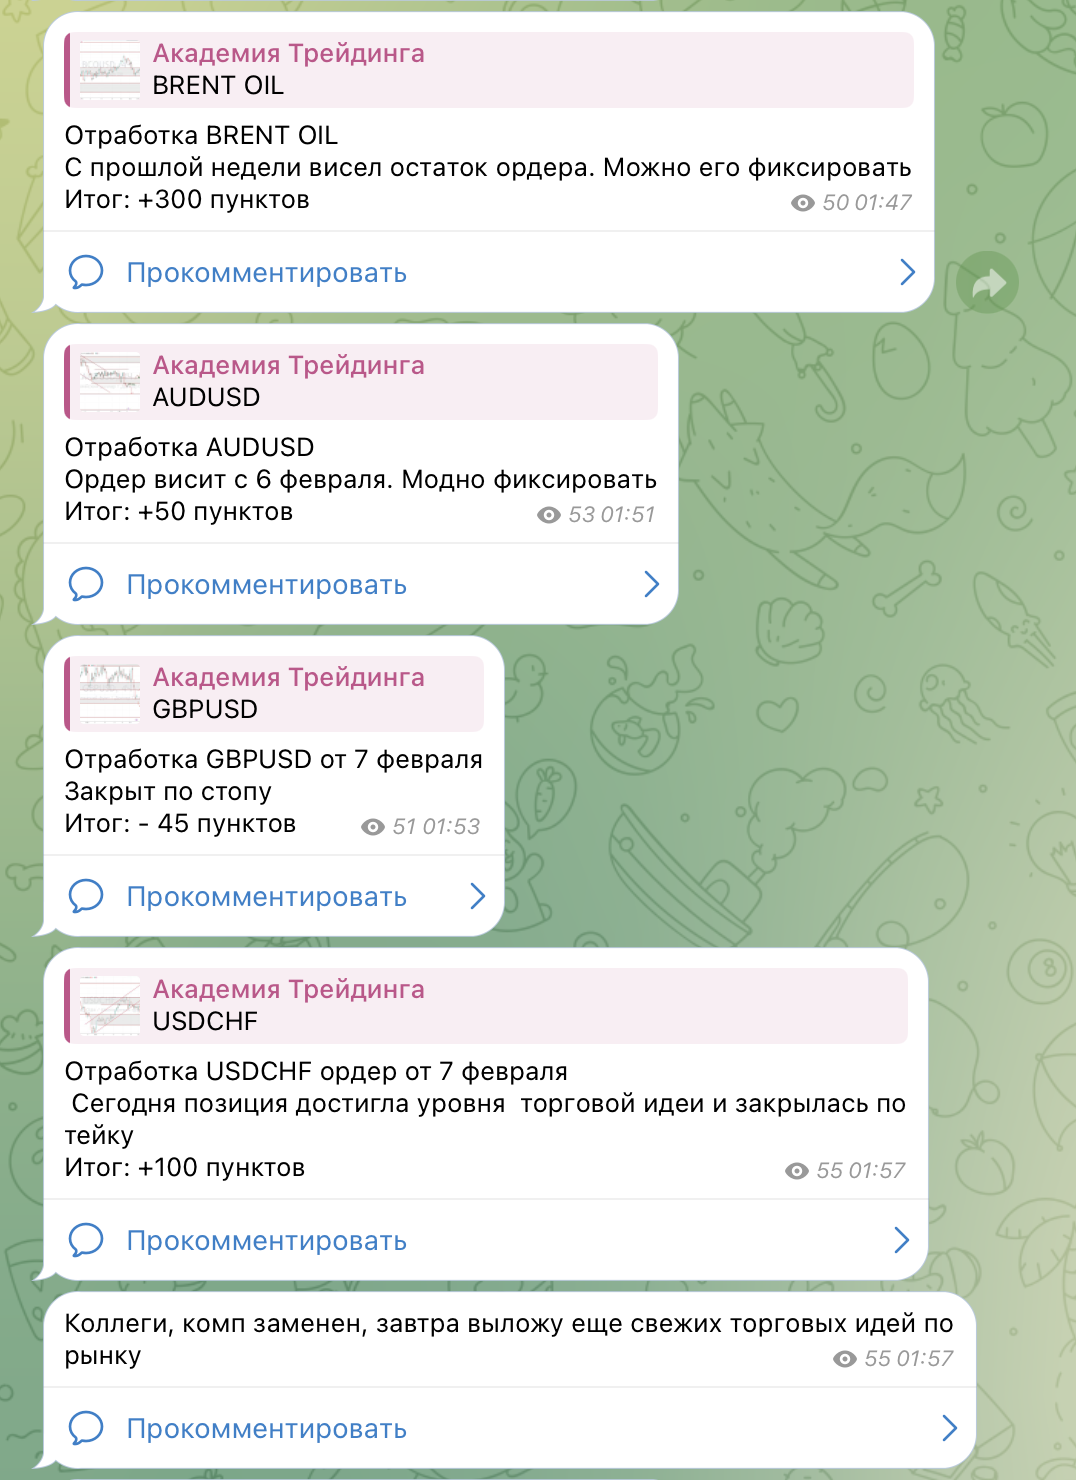The height and width of the screenshot is (1480, 1076).
Task: Click comment bubble icon under last message
Action: tap(86, 1428)
